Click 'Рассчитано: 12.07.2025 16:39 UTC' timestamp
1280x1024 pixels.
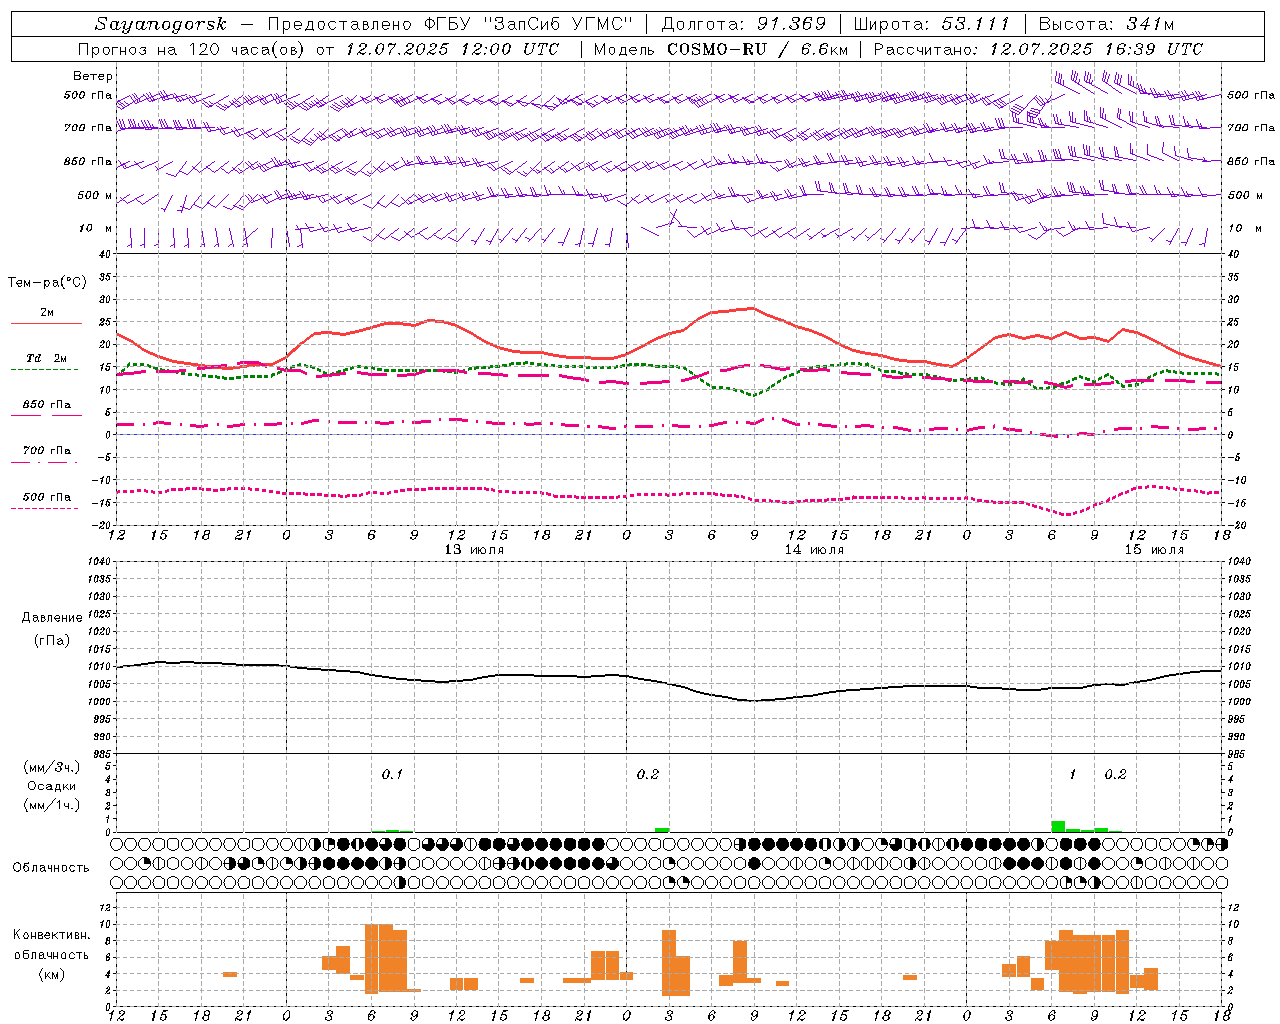click(1038, 49)
